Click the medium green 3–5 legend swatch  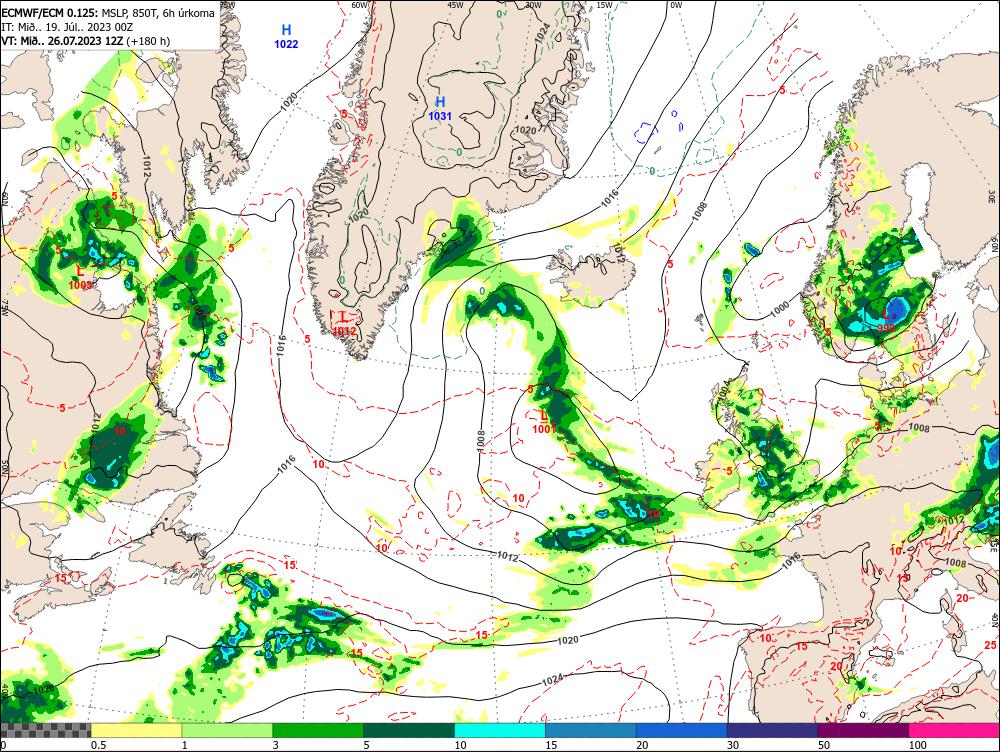(x=318, y=730)
